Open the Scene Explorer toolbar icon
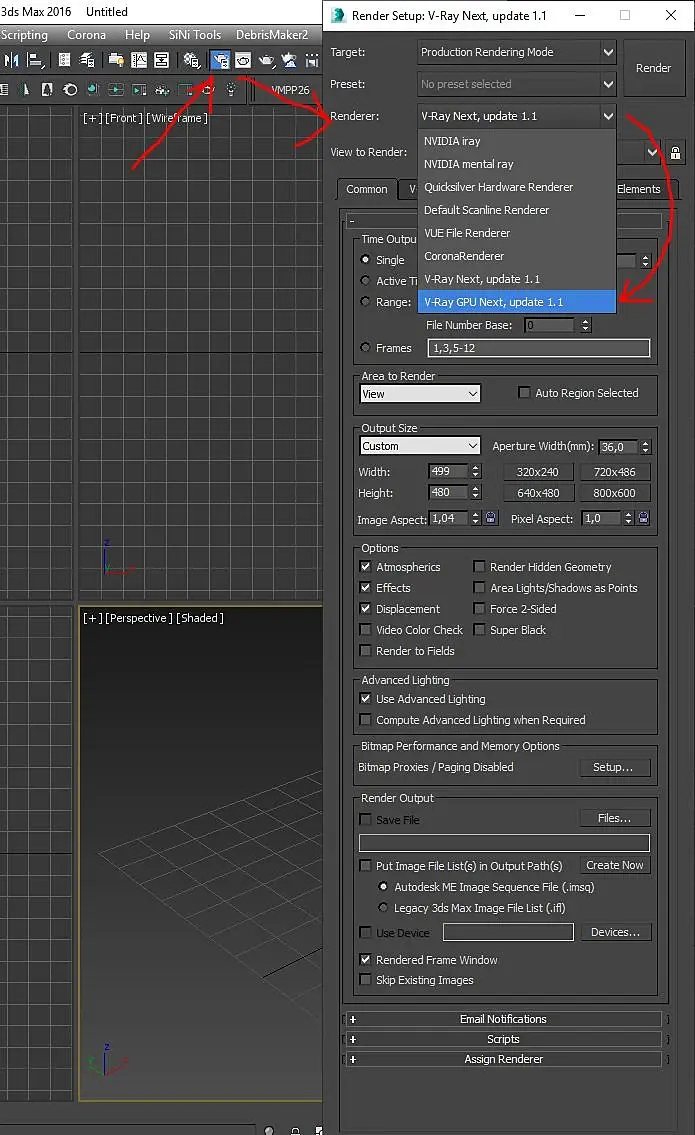Viewport: 695px width, 1135px height. [x=64, y=60]
